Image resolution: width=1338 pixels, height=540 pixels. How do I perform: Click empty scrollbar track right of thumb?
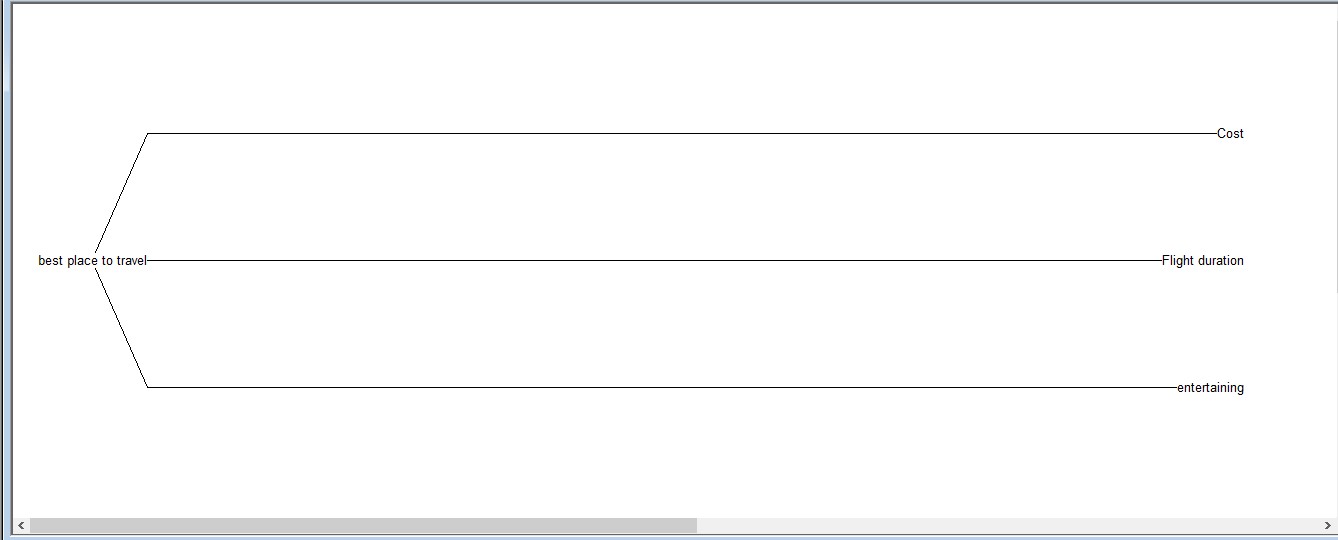click(x=1008, y=526)
